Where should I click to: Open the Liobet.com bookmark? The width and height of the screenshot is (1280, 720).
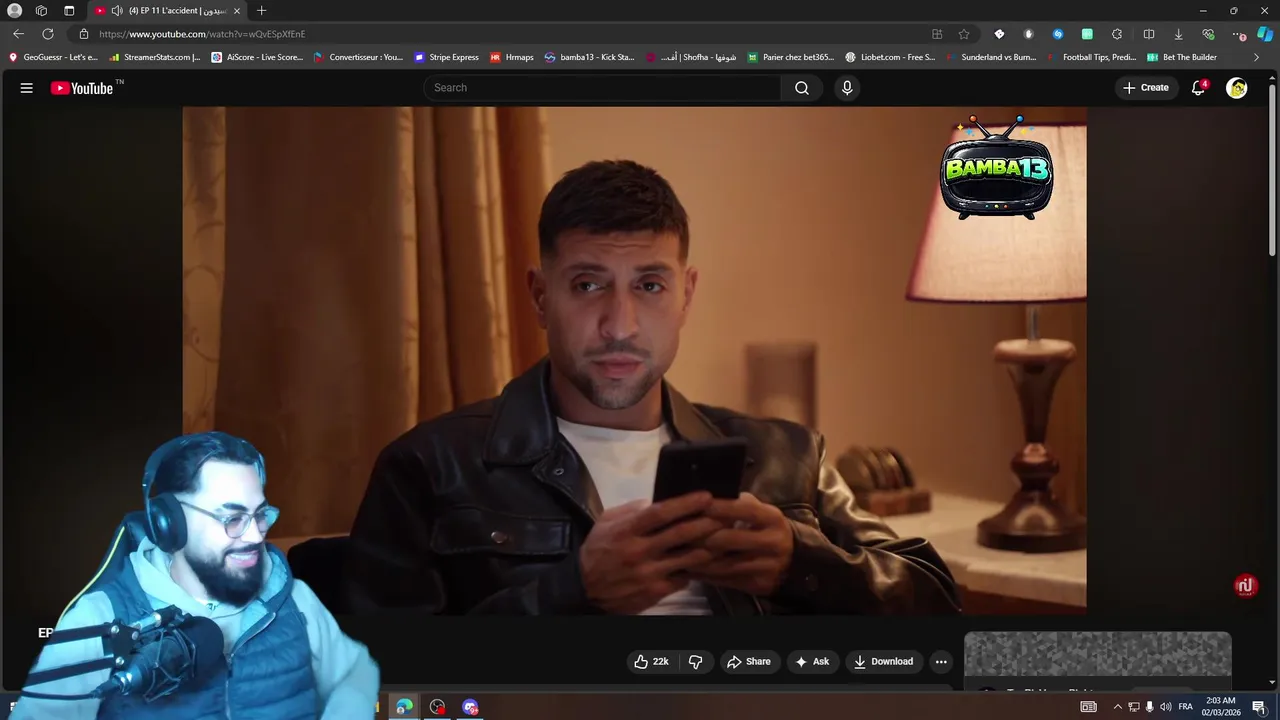891,57
